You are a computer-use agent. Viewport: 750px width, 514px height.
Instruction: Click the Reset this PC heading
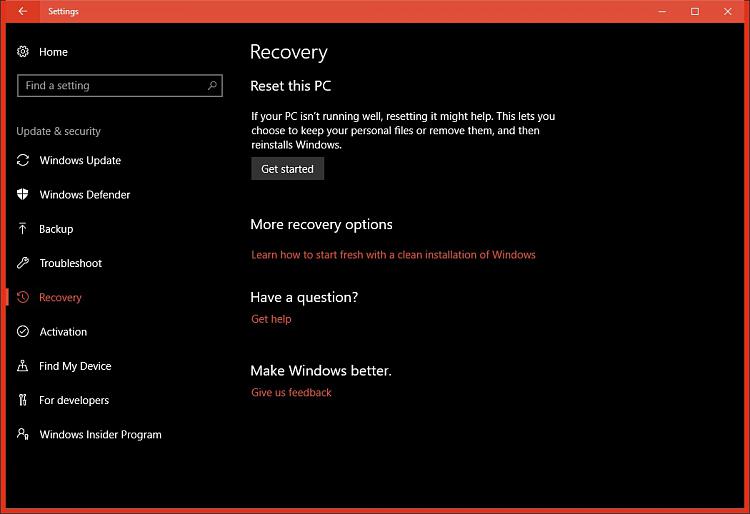click(290, 86)
